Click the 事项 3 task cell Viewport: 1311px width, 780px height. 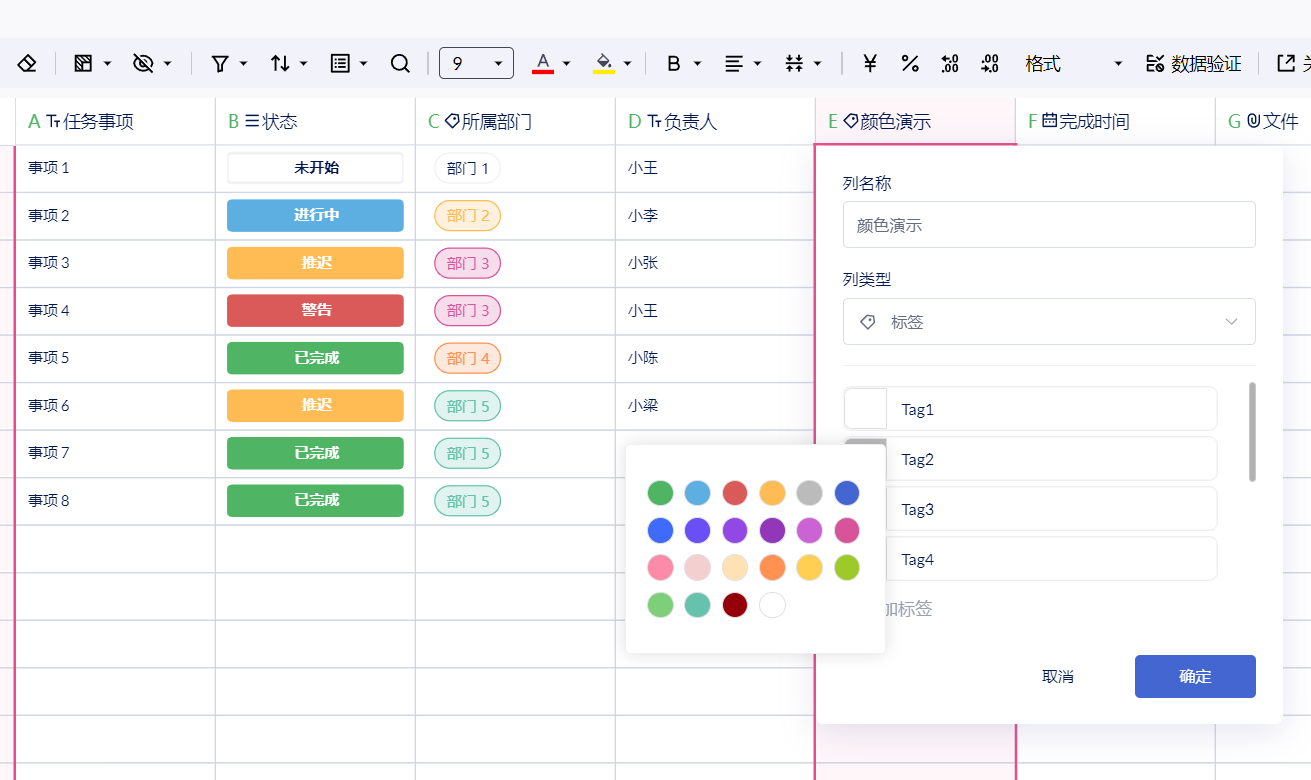[115, 263]
